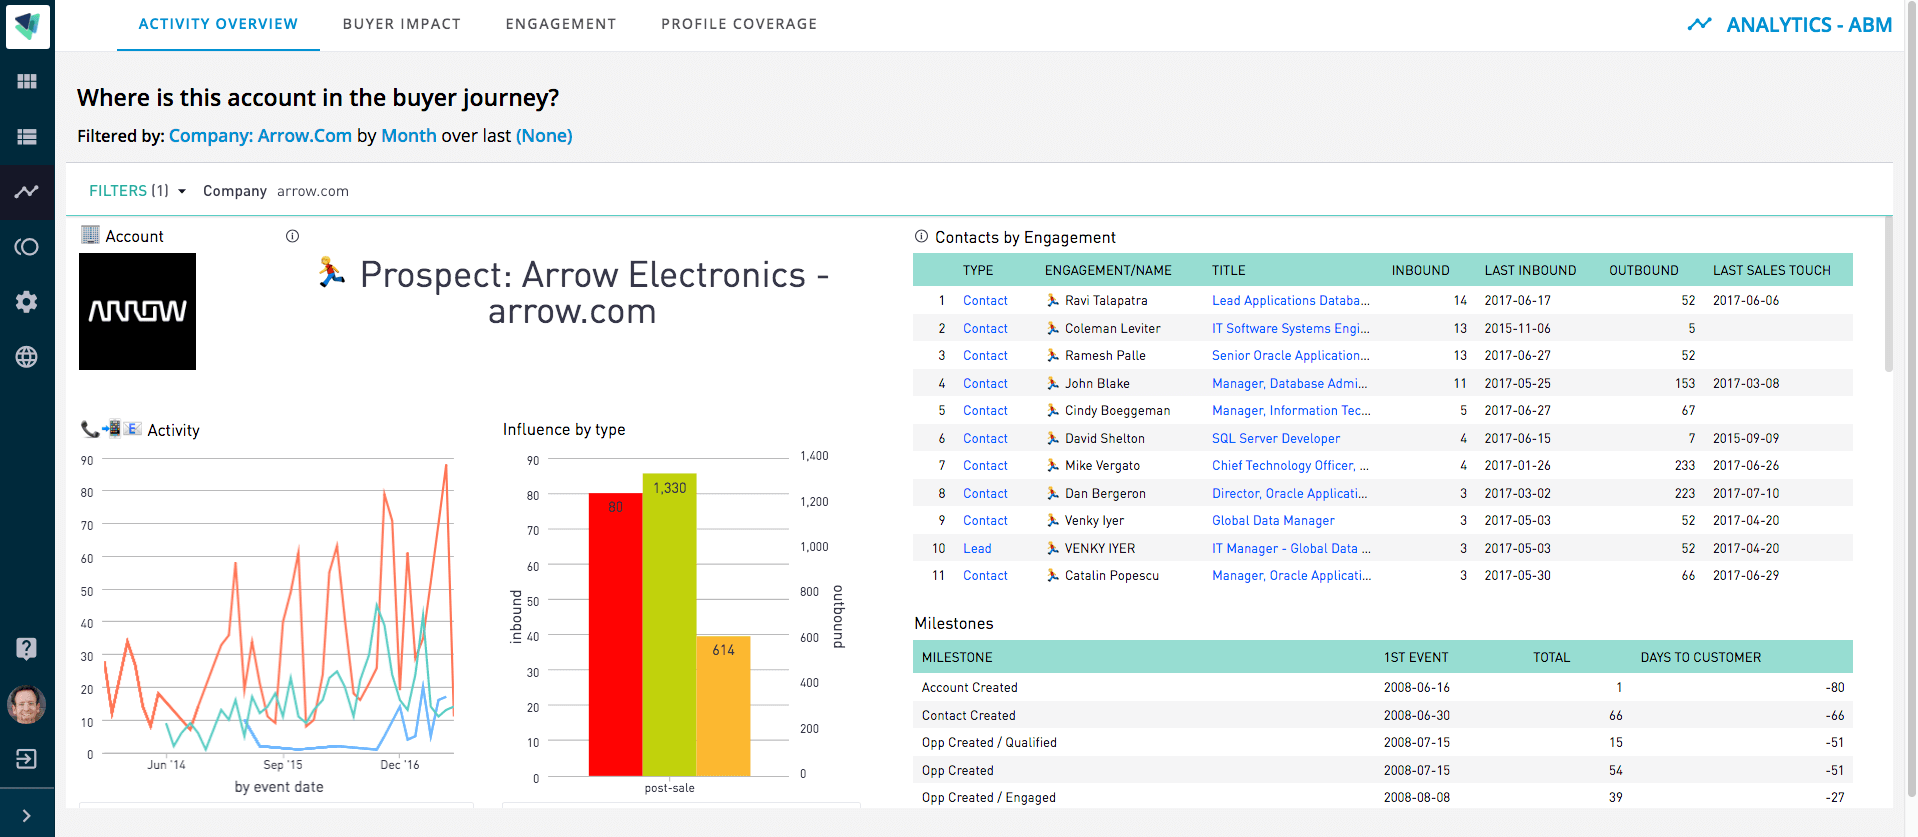Open title link Lead Applications Databa...

tap(1291, 300)
